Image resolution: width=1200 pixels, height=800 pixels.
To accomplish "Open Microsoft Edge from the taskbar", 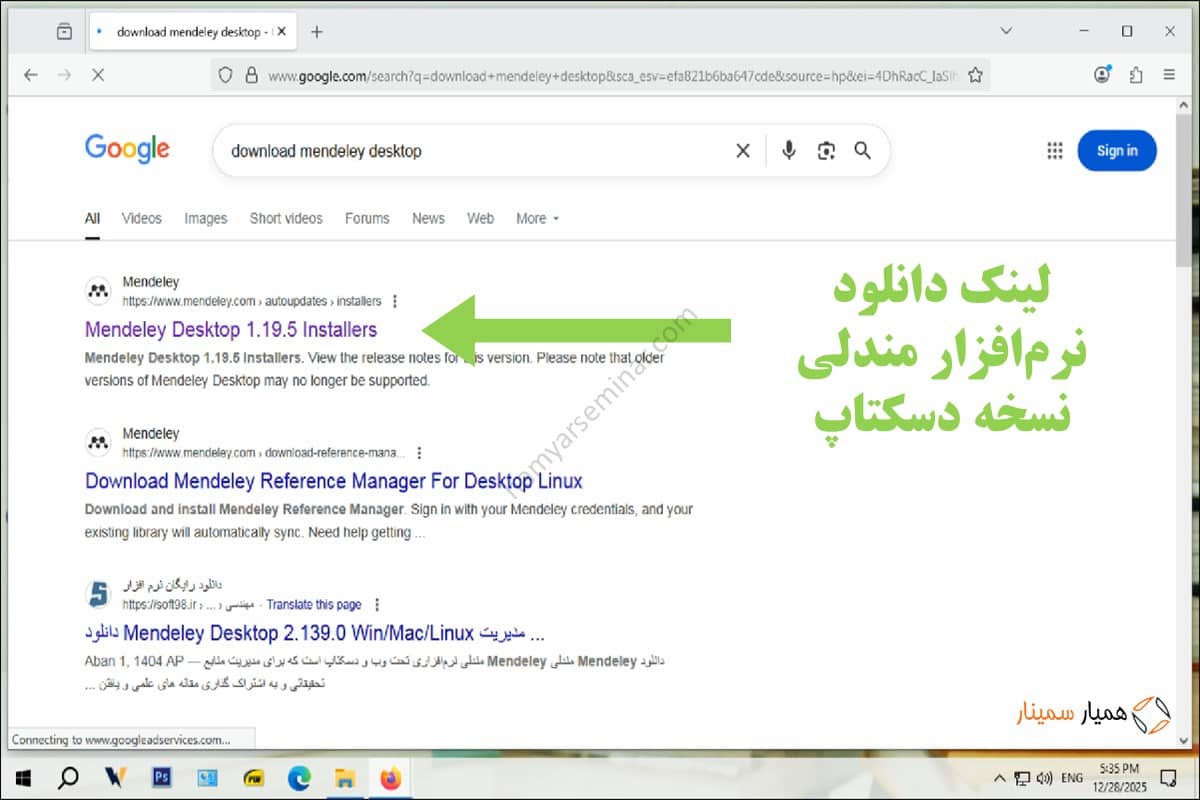I will [x=299, y=777].
